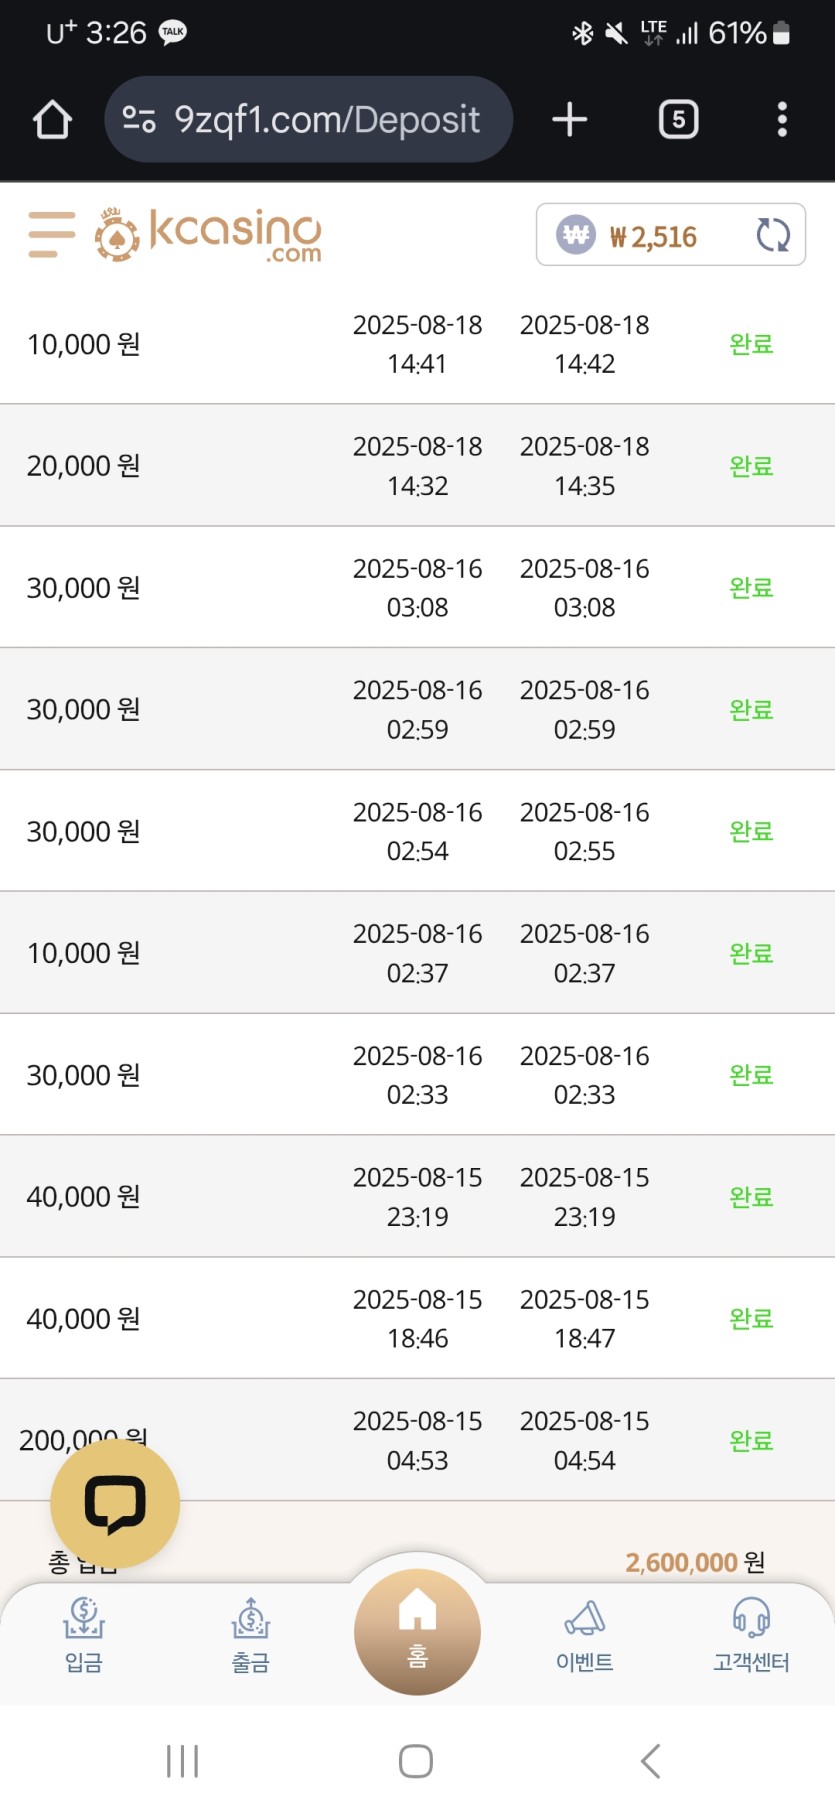Tap the won currency coin icon
Viewport: 835px width, 1810px height.
[x=576, y=235]
